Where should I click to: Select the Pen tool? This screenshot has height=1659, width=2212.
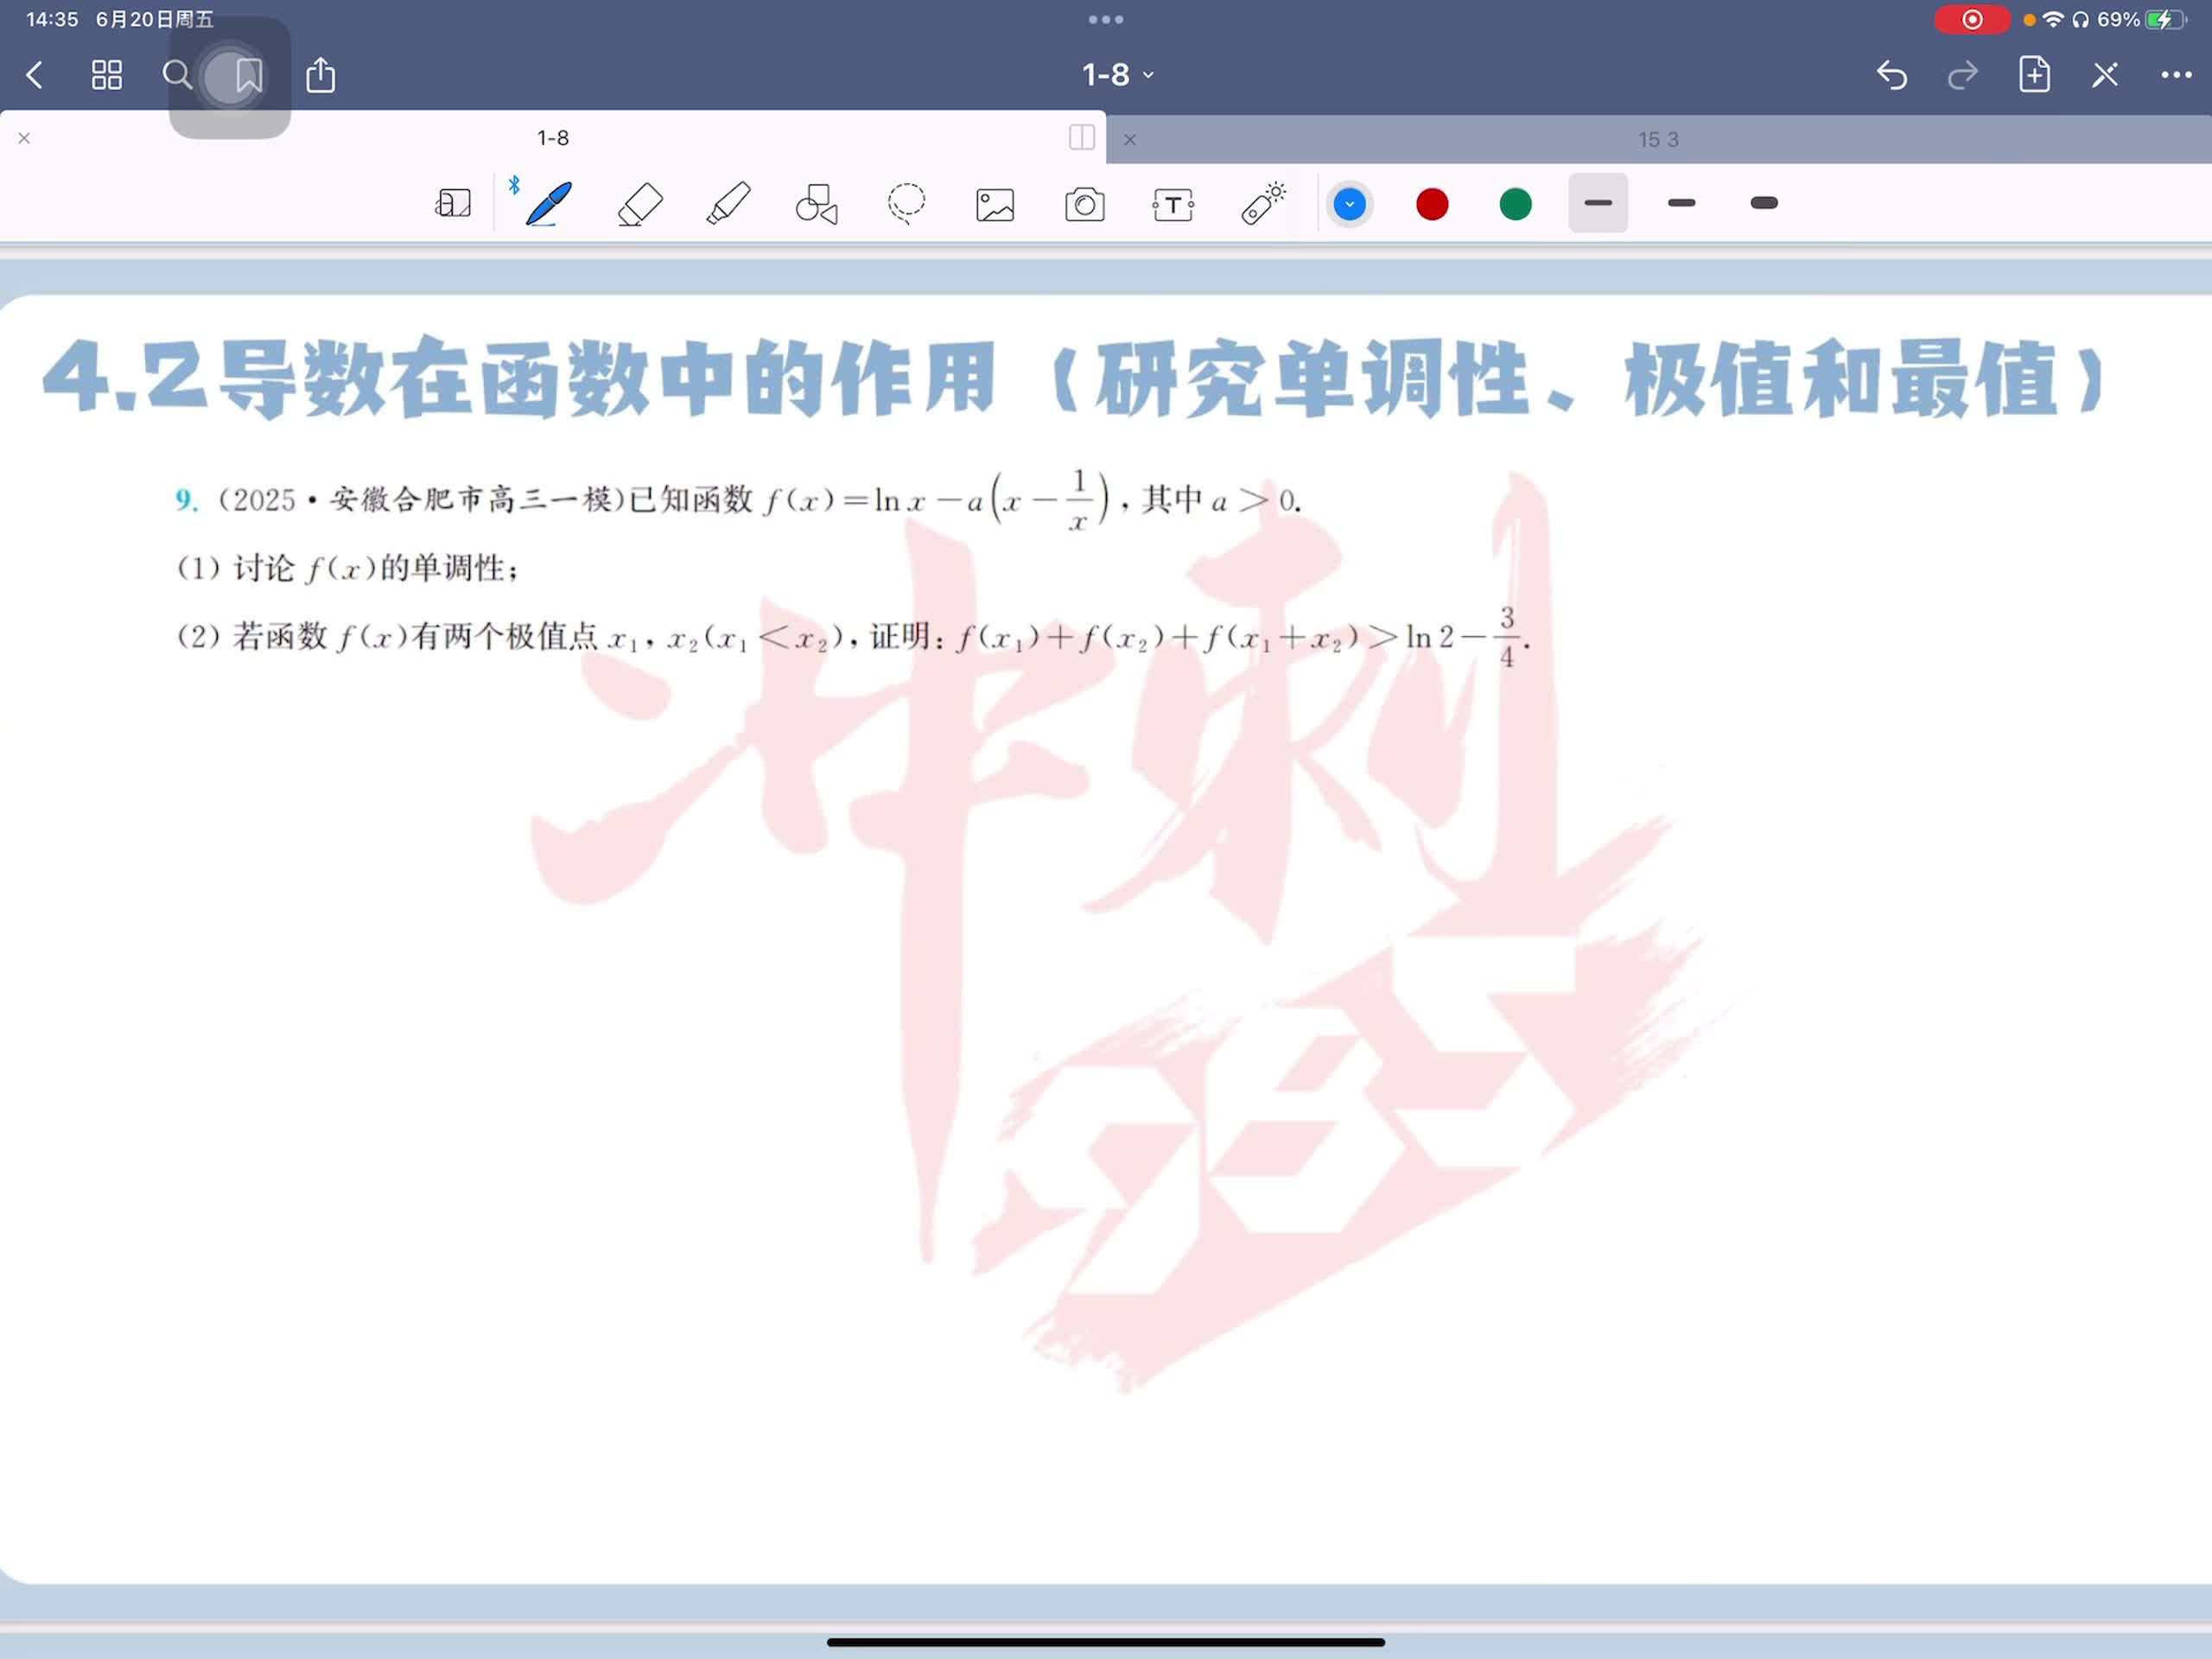point(548,204)
